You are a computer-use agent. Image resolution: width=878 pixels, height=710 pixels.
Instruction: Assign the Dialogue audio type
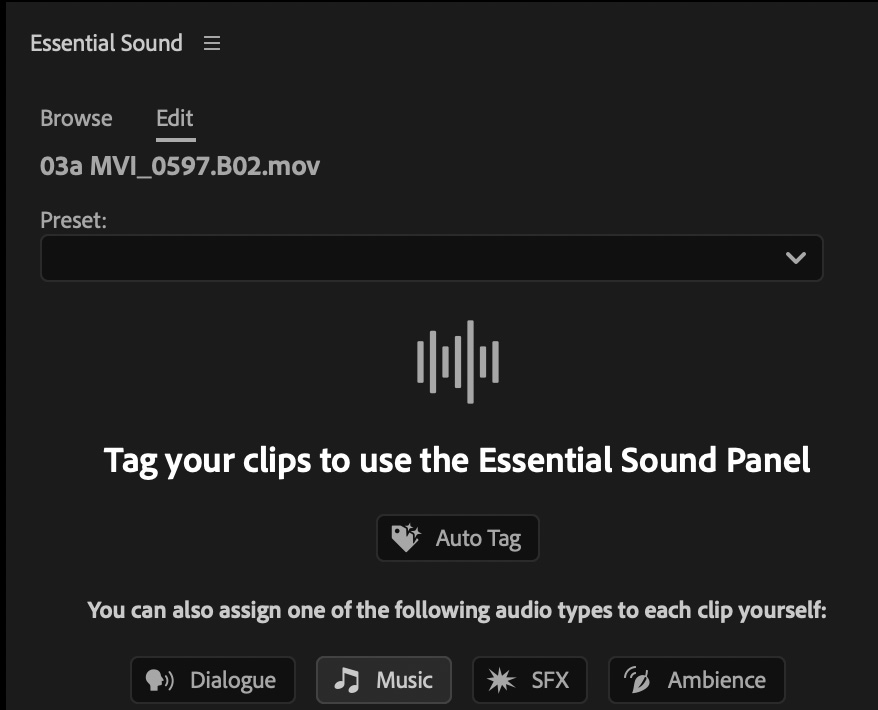tap(213, 681)
